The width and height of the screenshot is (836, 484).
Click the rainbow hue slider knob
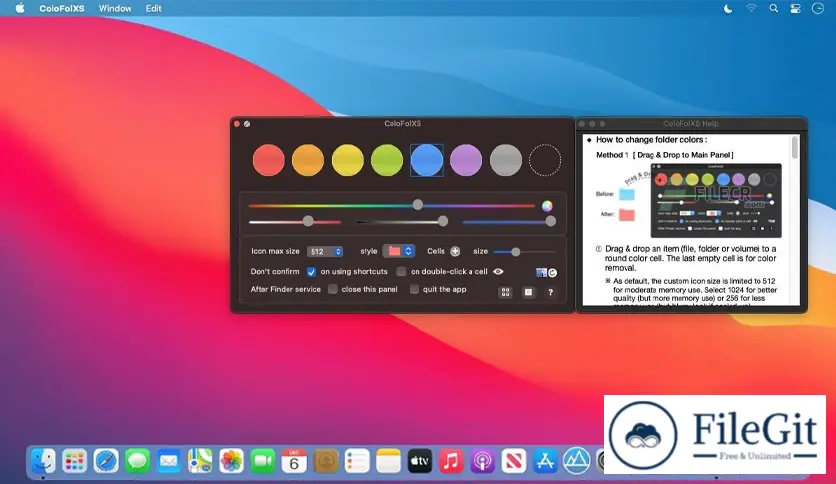(418, 205)
